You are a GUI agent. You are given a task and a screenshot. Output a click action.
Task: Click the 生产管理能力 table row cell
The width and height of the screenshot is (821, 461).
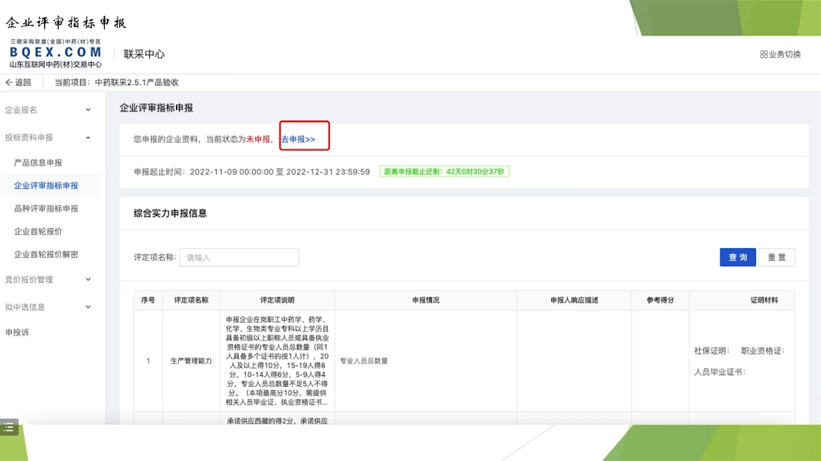(x=191, y=361)
